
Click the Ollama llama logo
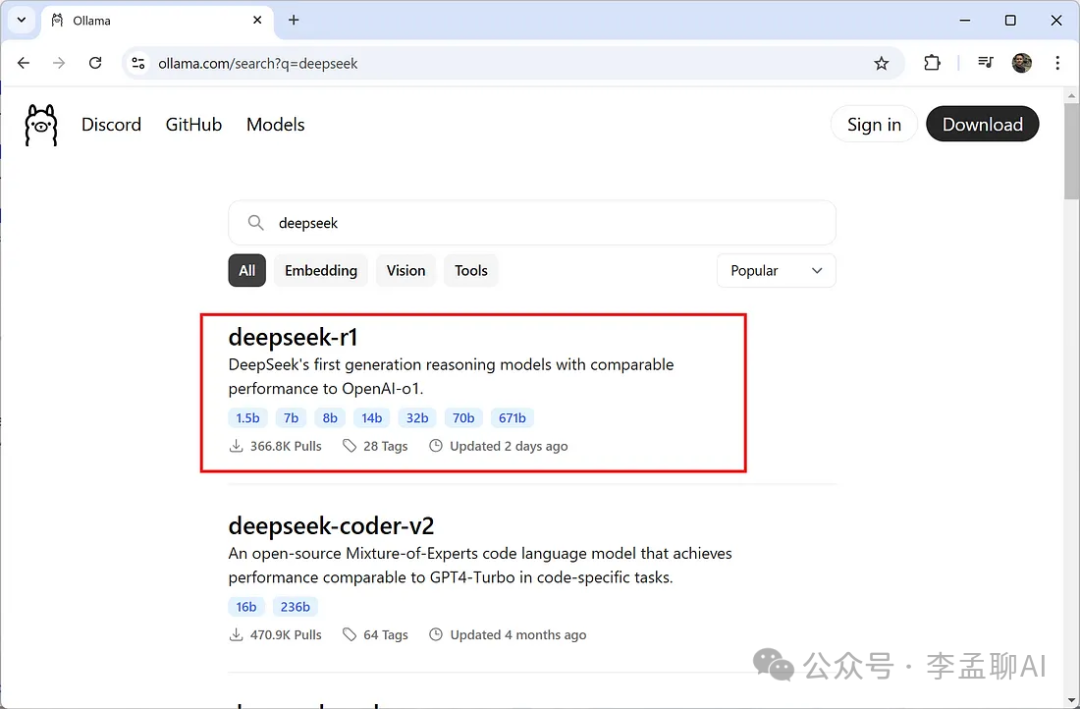pyautogui.click(x=41, y=125)
